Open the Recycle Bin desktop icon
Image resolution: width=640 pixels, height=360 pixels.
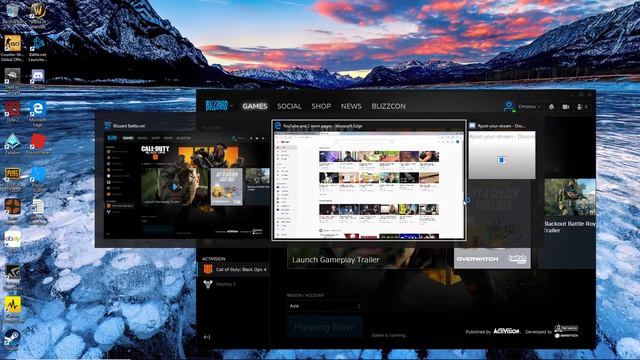point(12,13)
